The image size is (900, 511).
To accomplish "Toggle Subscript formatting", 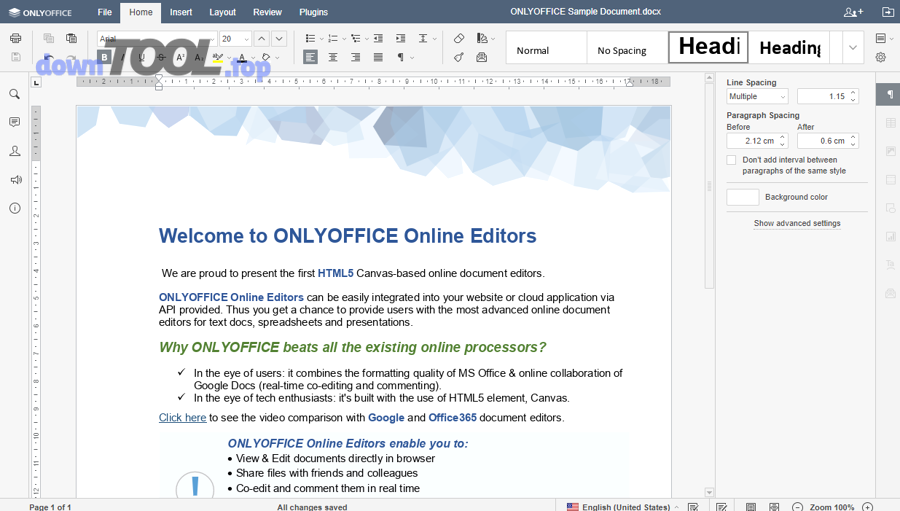I will 199,57.
